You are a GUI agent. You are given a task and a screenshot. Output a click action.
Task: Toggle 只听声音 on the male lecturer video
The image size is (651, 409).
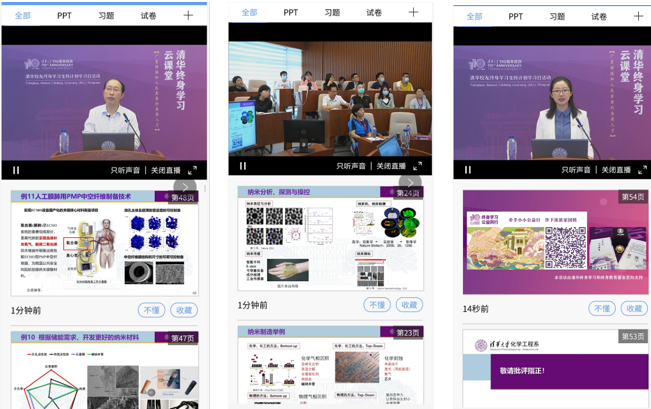click(x=126, y=170)
